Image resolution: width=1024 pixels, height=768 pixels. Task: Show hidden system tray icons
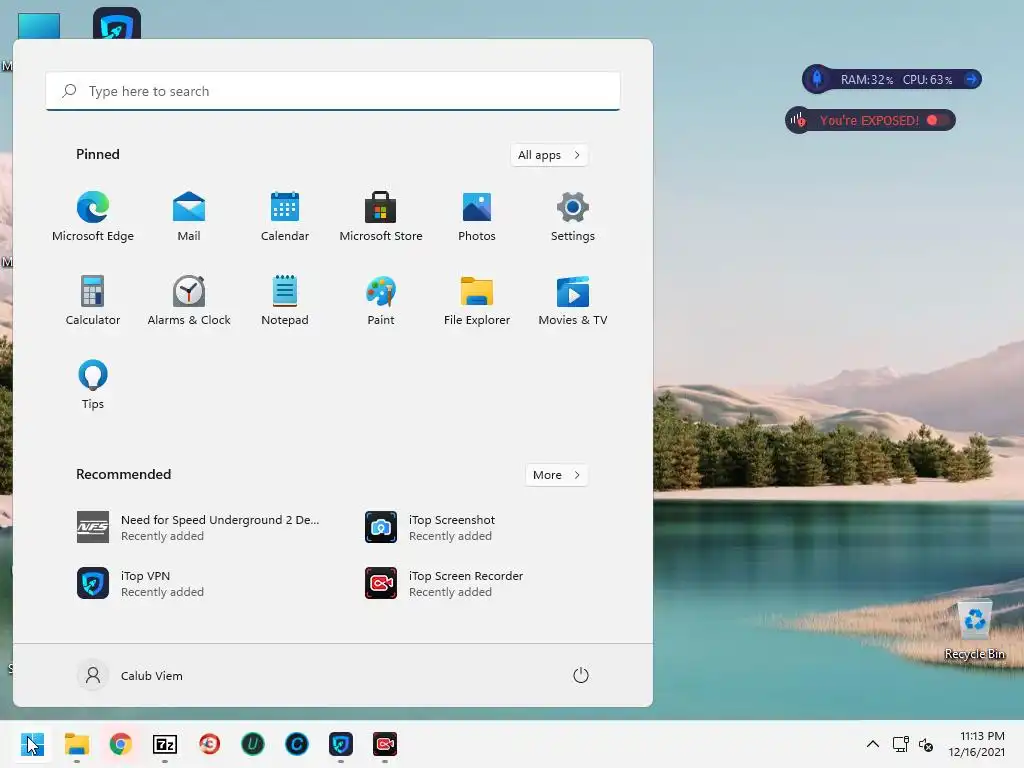[x=872, y=744]
